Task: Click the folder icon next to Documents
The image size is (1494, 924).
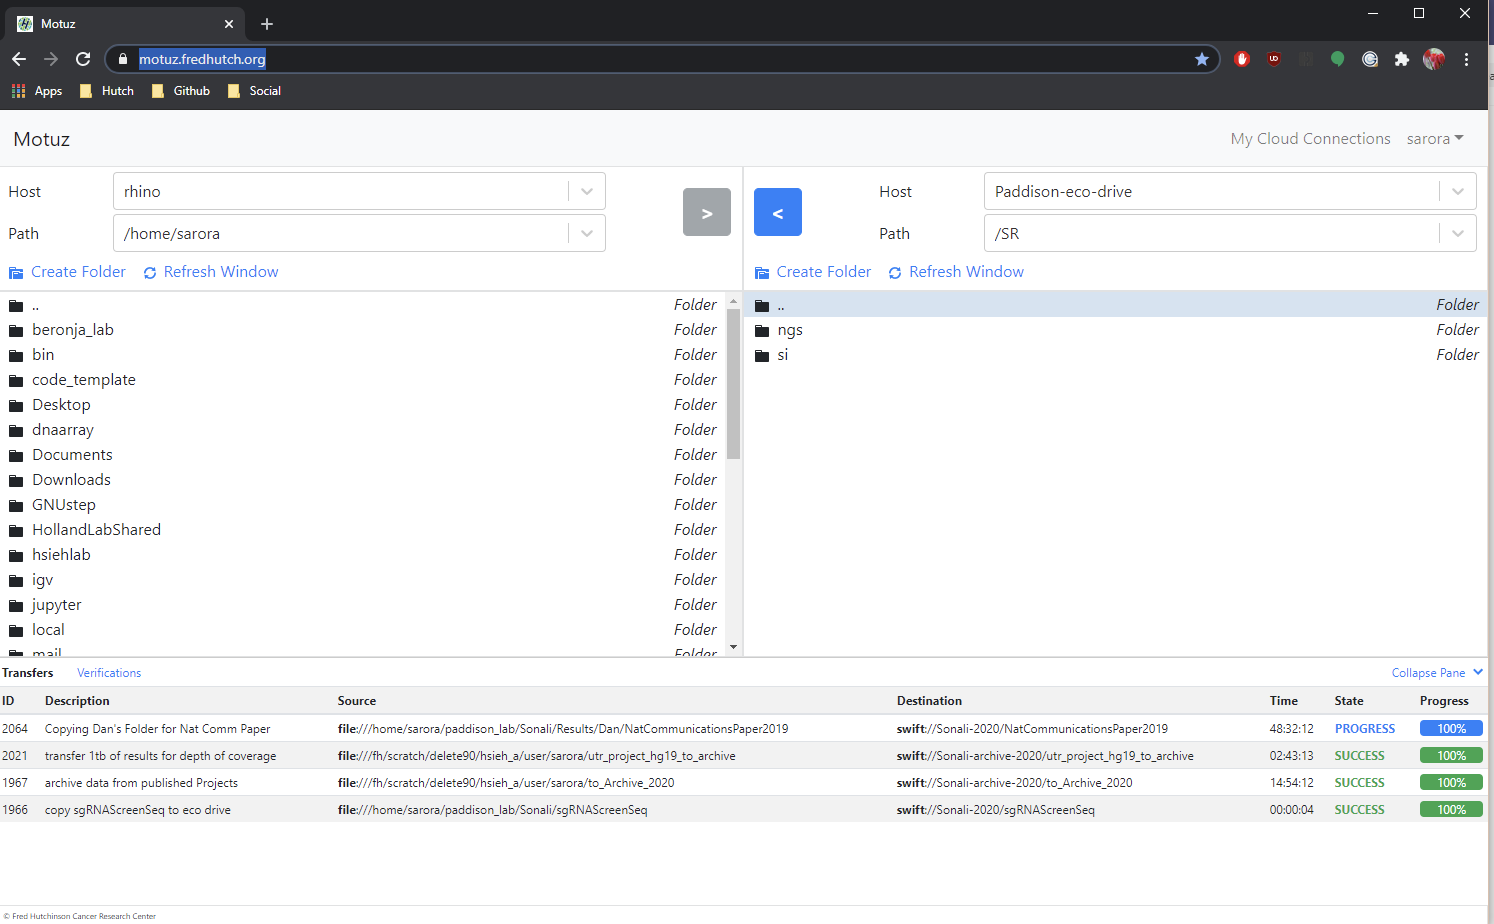Action: coord(15,454)
